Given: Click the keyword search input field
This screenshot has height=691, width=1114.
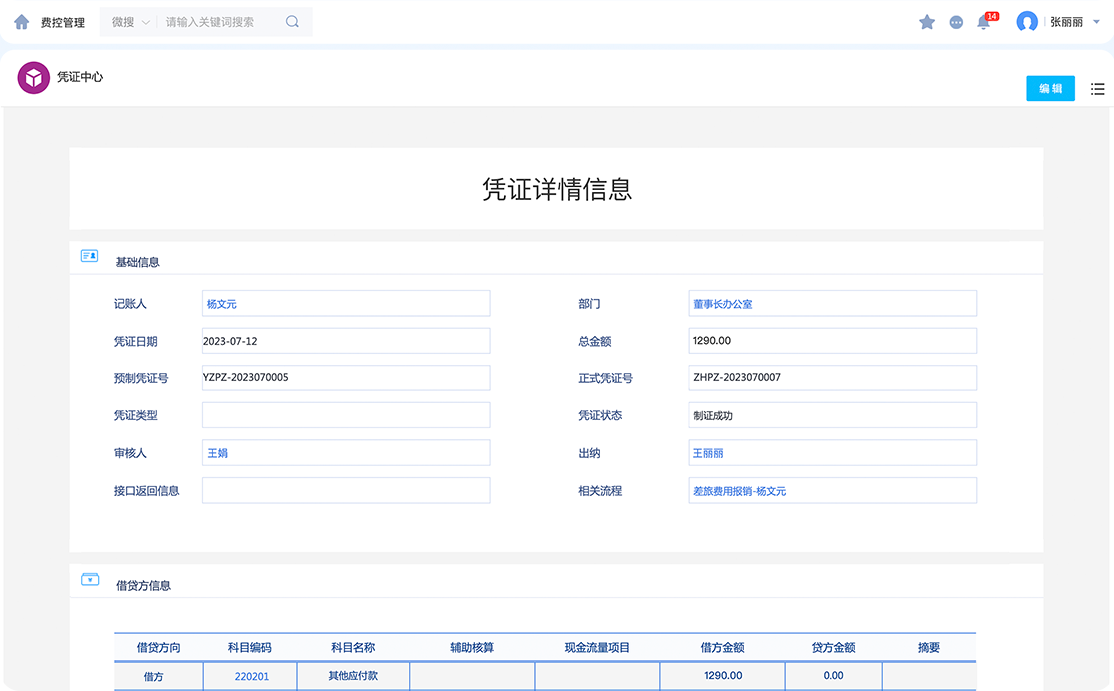Looking at the screenshot, I should 220,22.
